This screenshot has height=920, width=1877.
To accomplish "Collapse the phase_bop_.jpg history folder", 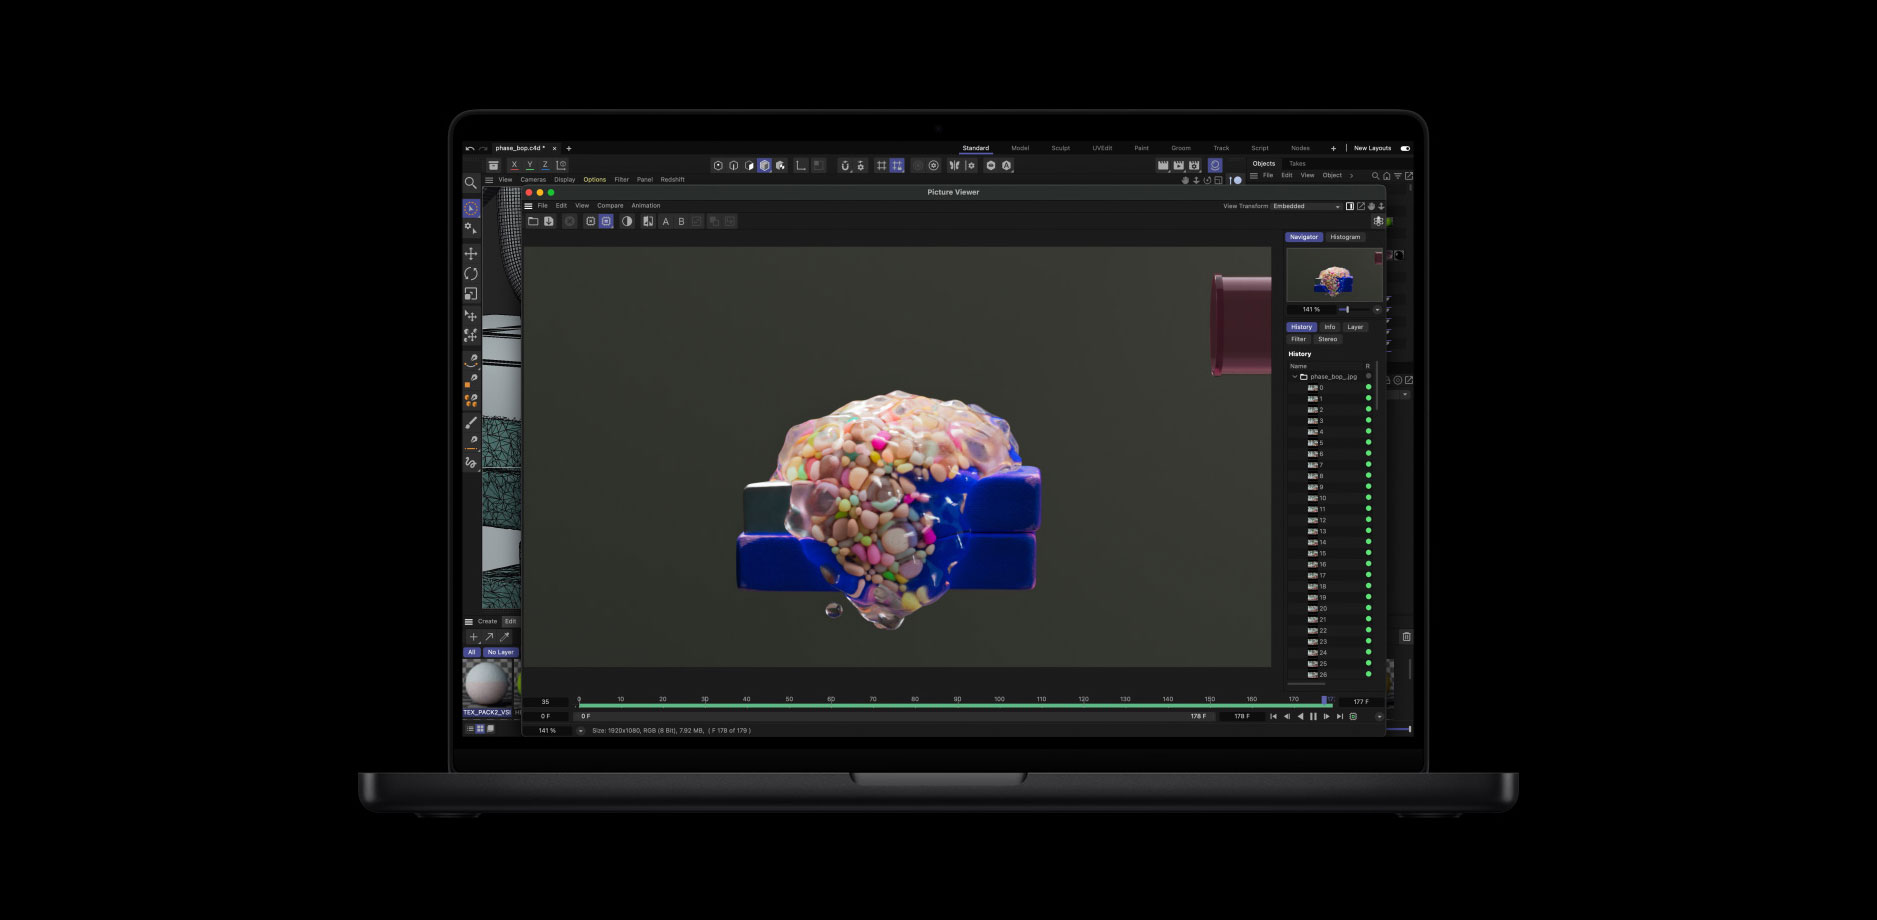I will 1294,377.
